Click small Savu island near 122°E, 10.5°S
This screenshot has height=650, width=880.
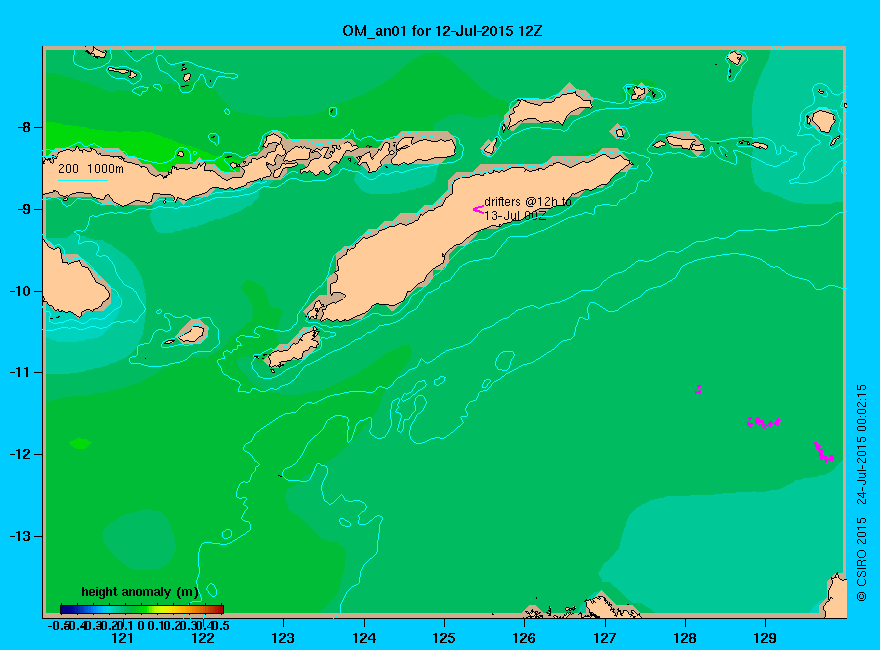[x=191, y=335]
